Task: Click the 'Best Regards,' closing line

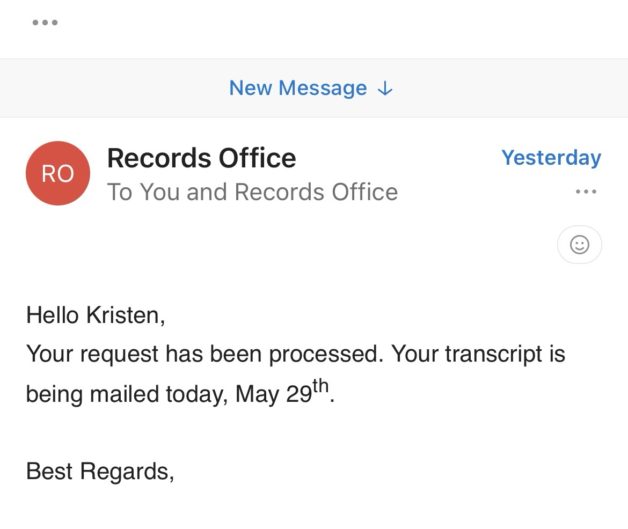Action: click(x=100, y=470)
